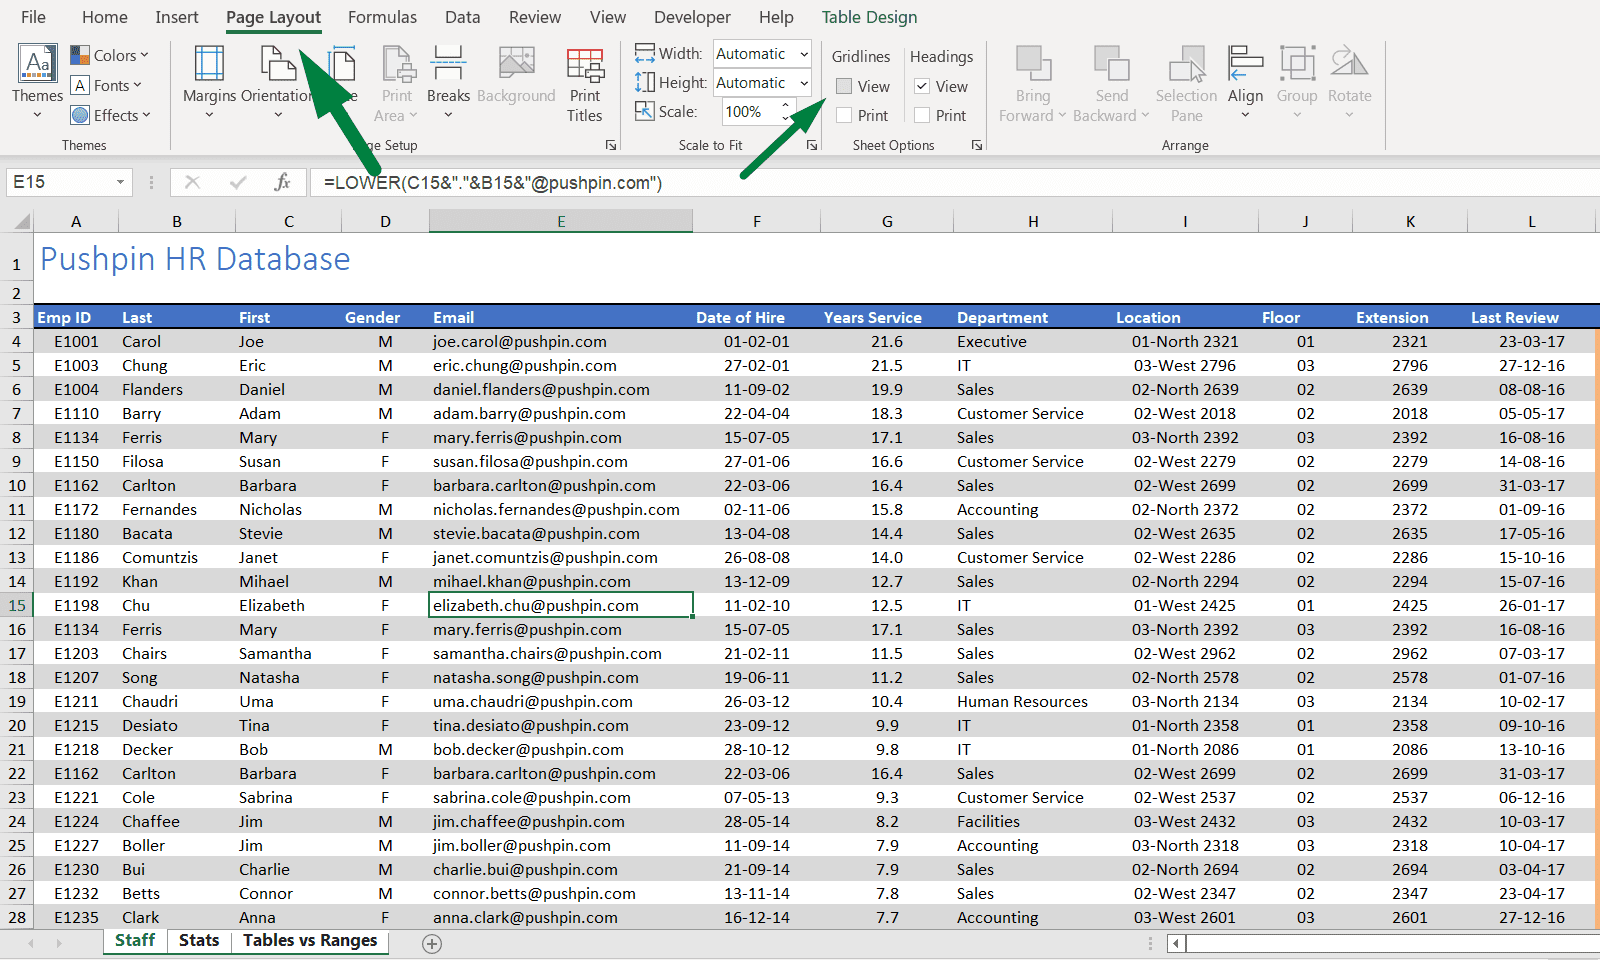Check the Gridlines Print checkbox
Image resolution: width=1600 pixels, height=960 pixels.
tap(843, 115)
